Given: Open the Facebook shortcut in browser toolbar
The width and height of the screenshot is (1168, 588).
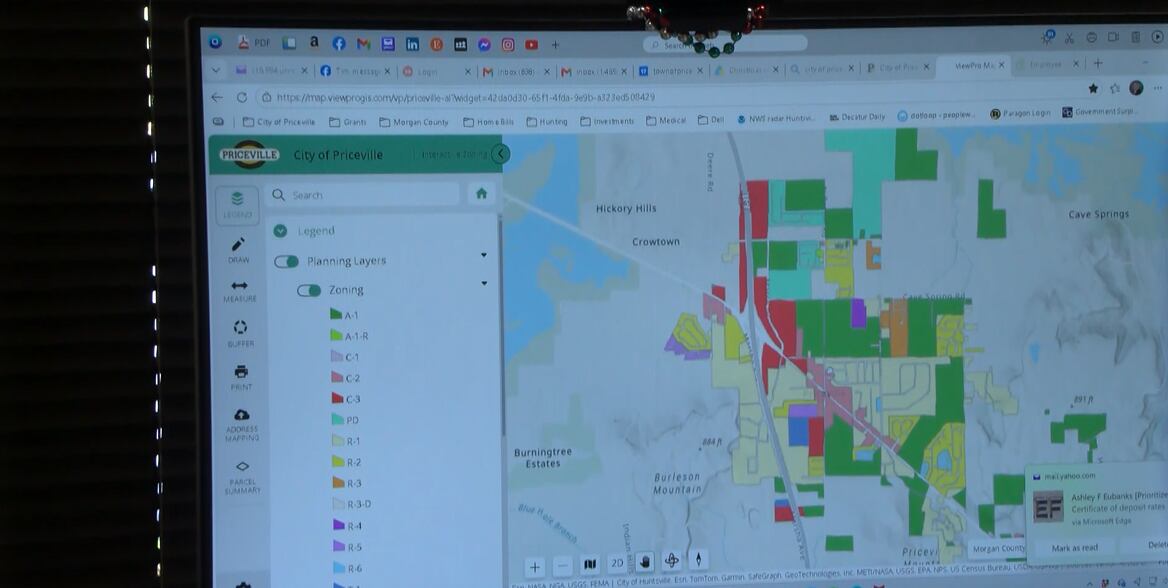Looking at the screenshot, I should (338, 44).
